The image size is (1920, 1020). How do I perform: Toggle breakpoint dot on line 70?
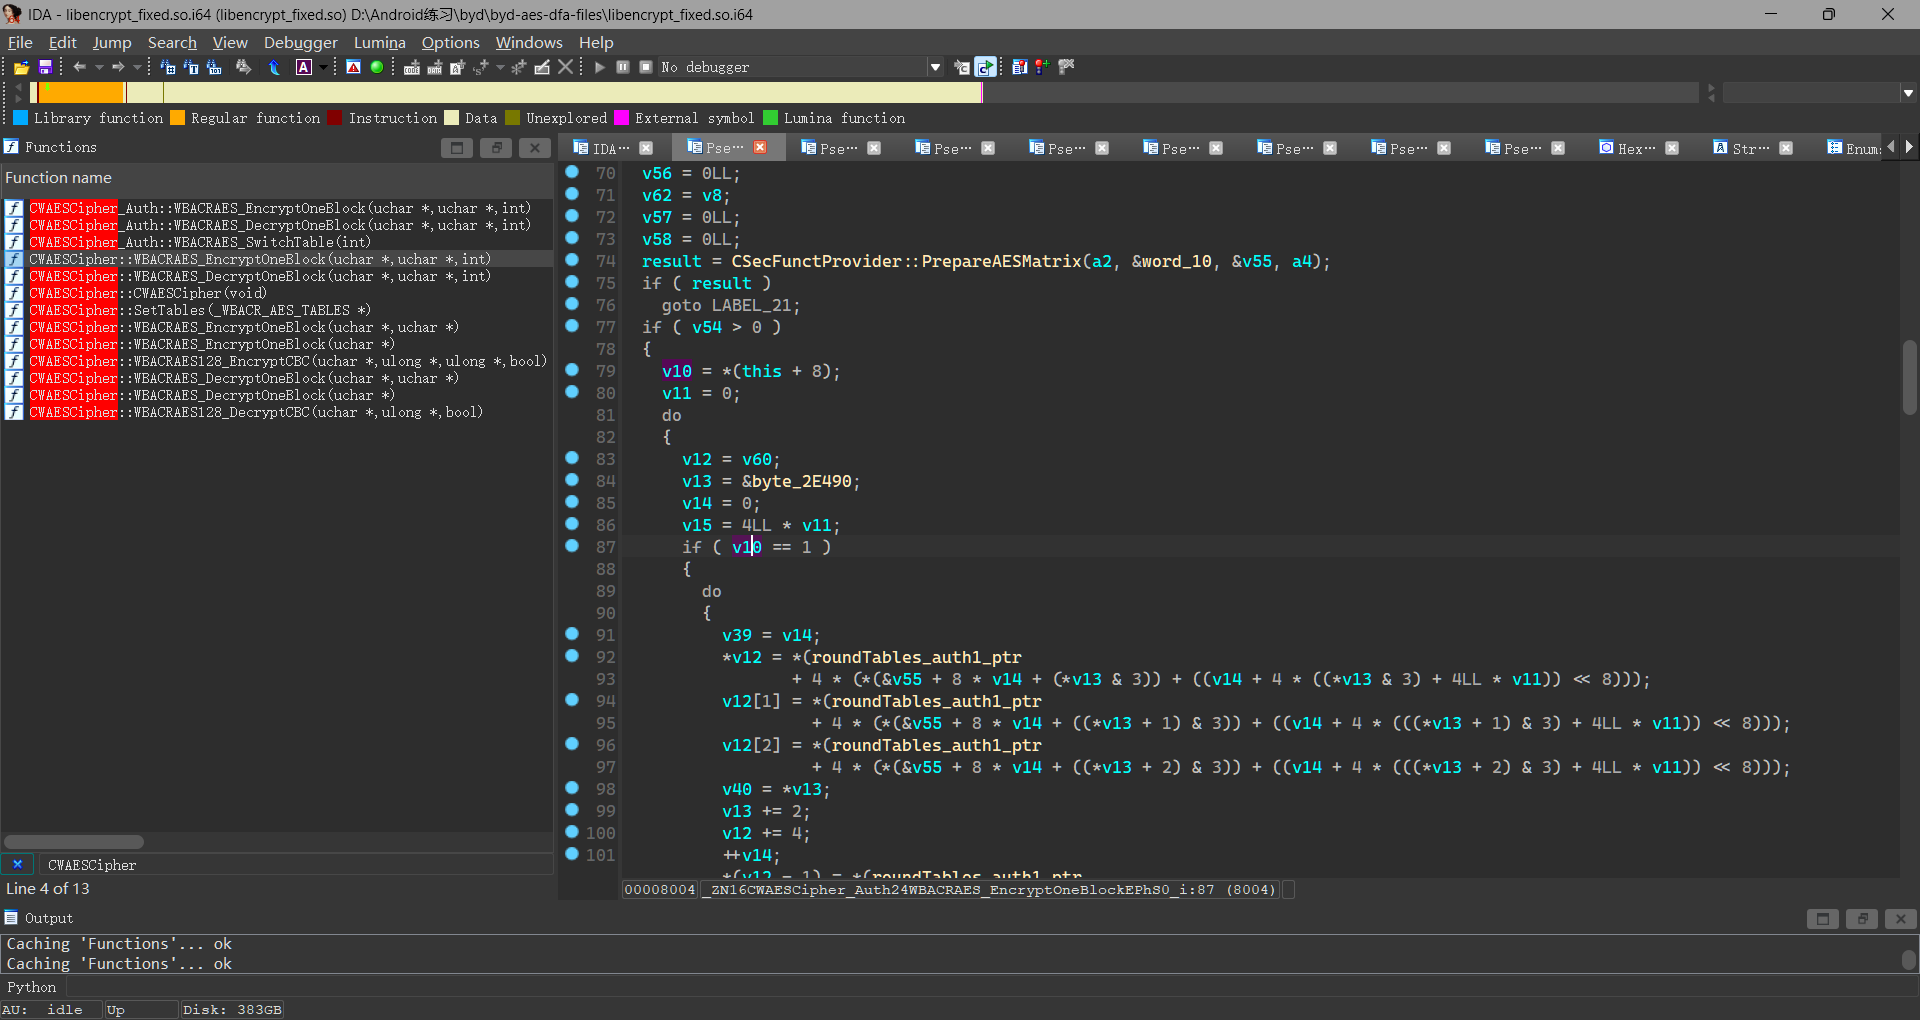[572, 172]
